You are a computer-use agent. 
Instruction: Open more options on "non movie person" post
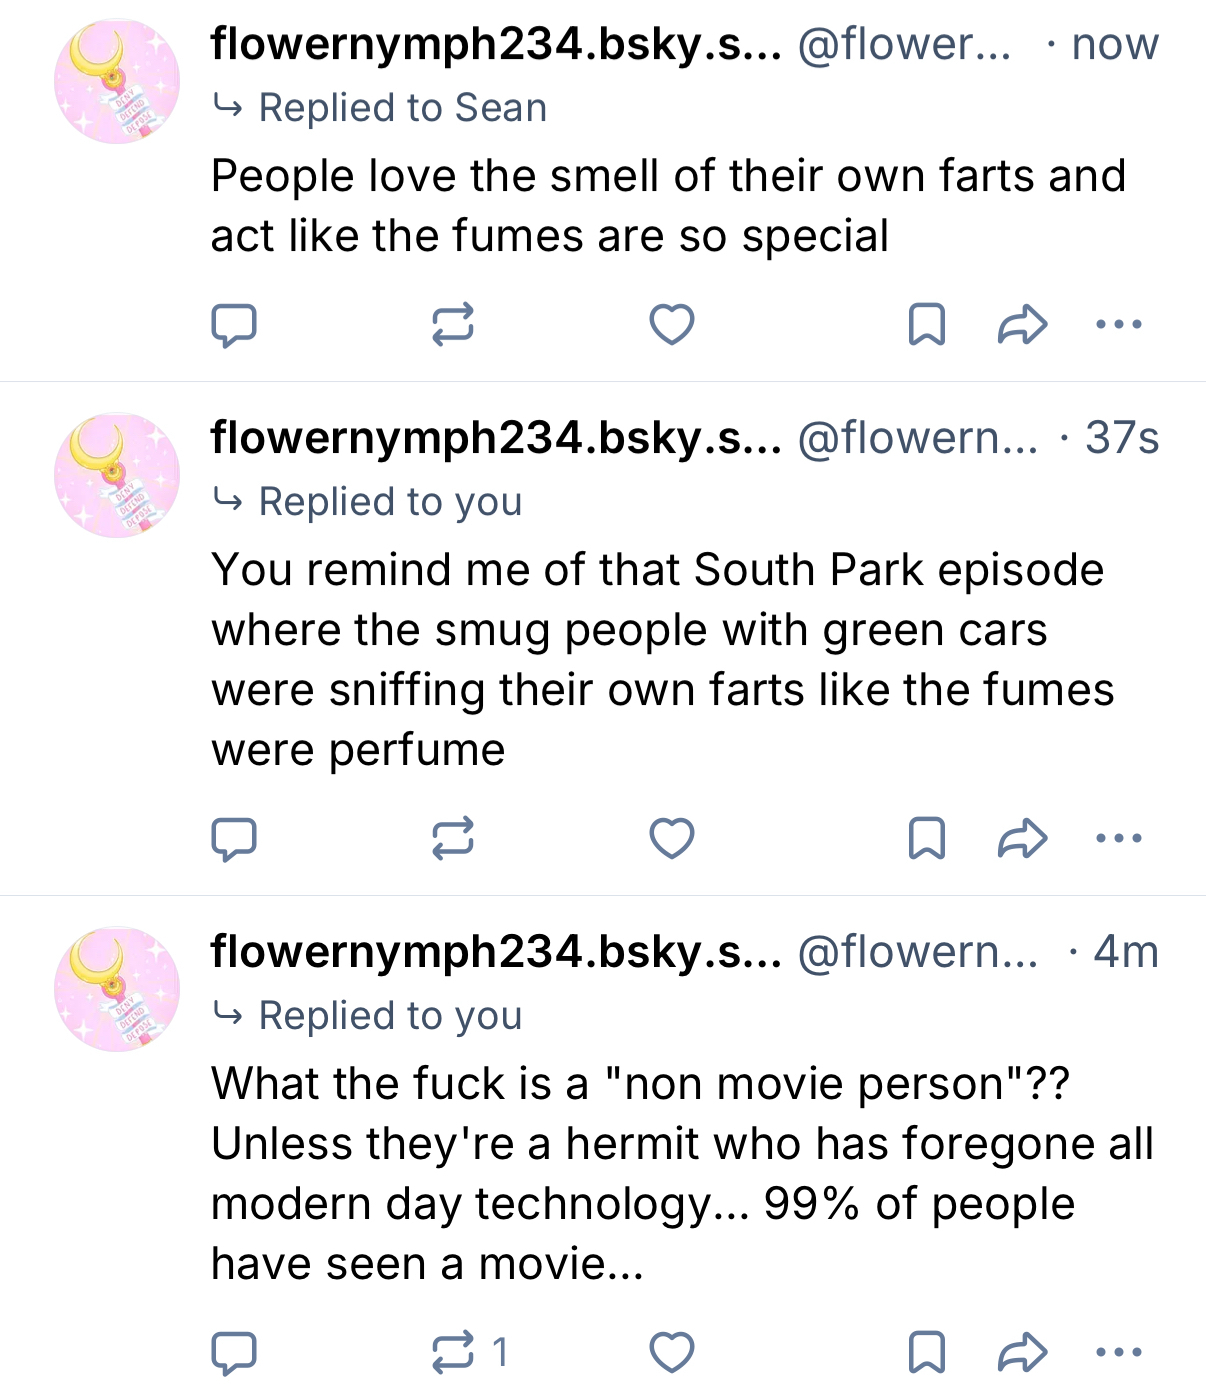pyautogui.click(x=1118, y=1353)
